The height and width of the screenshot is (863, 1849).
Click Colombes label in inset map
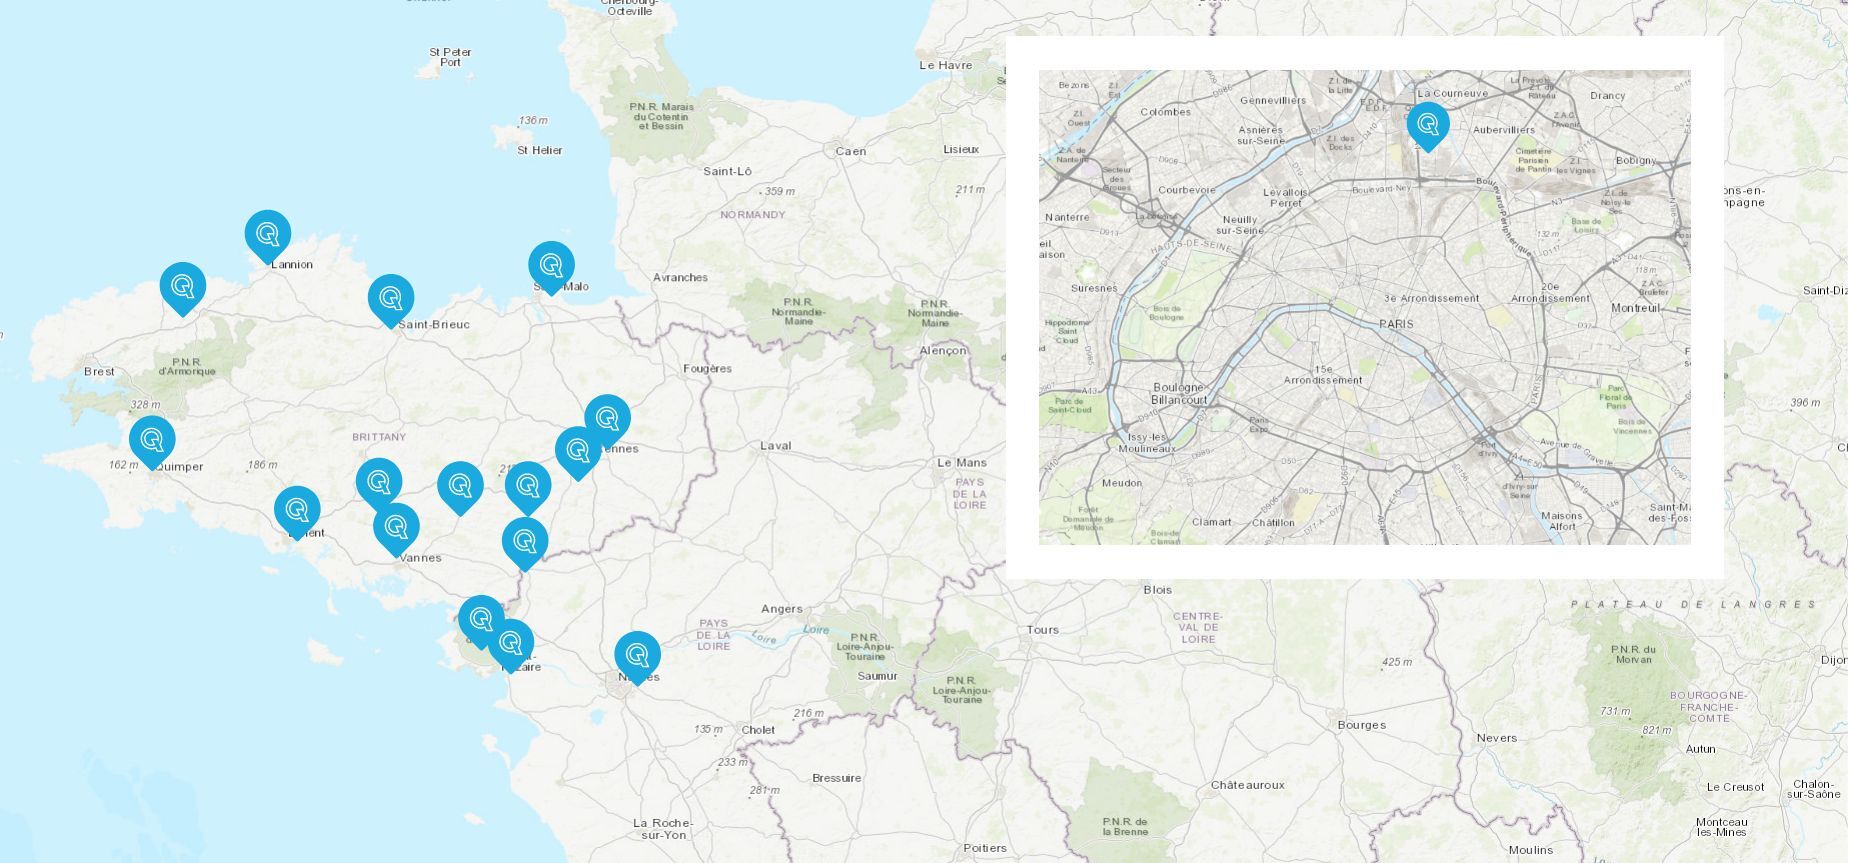pyautogui.click(x=1166, y=112)
